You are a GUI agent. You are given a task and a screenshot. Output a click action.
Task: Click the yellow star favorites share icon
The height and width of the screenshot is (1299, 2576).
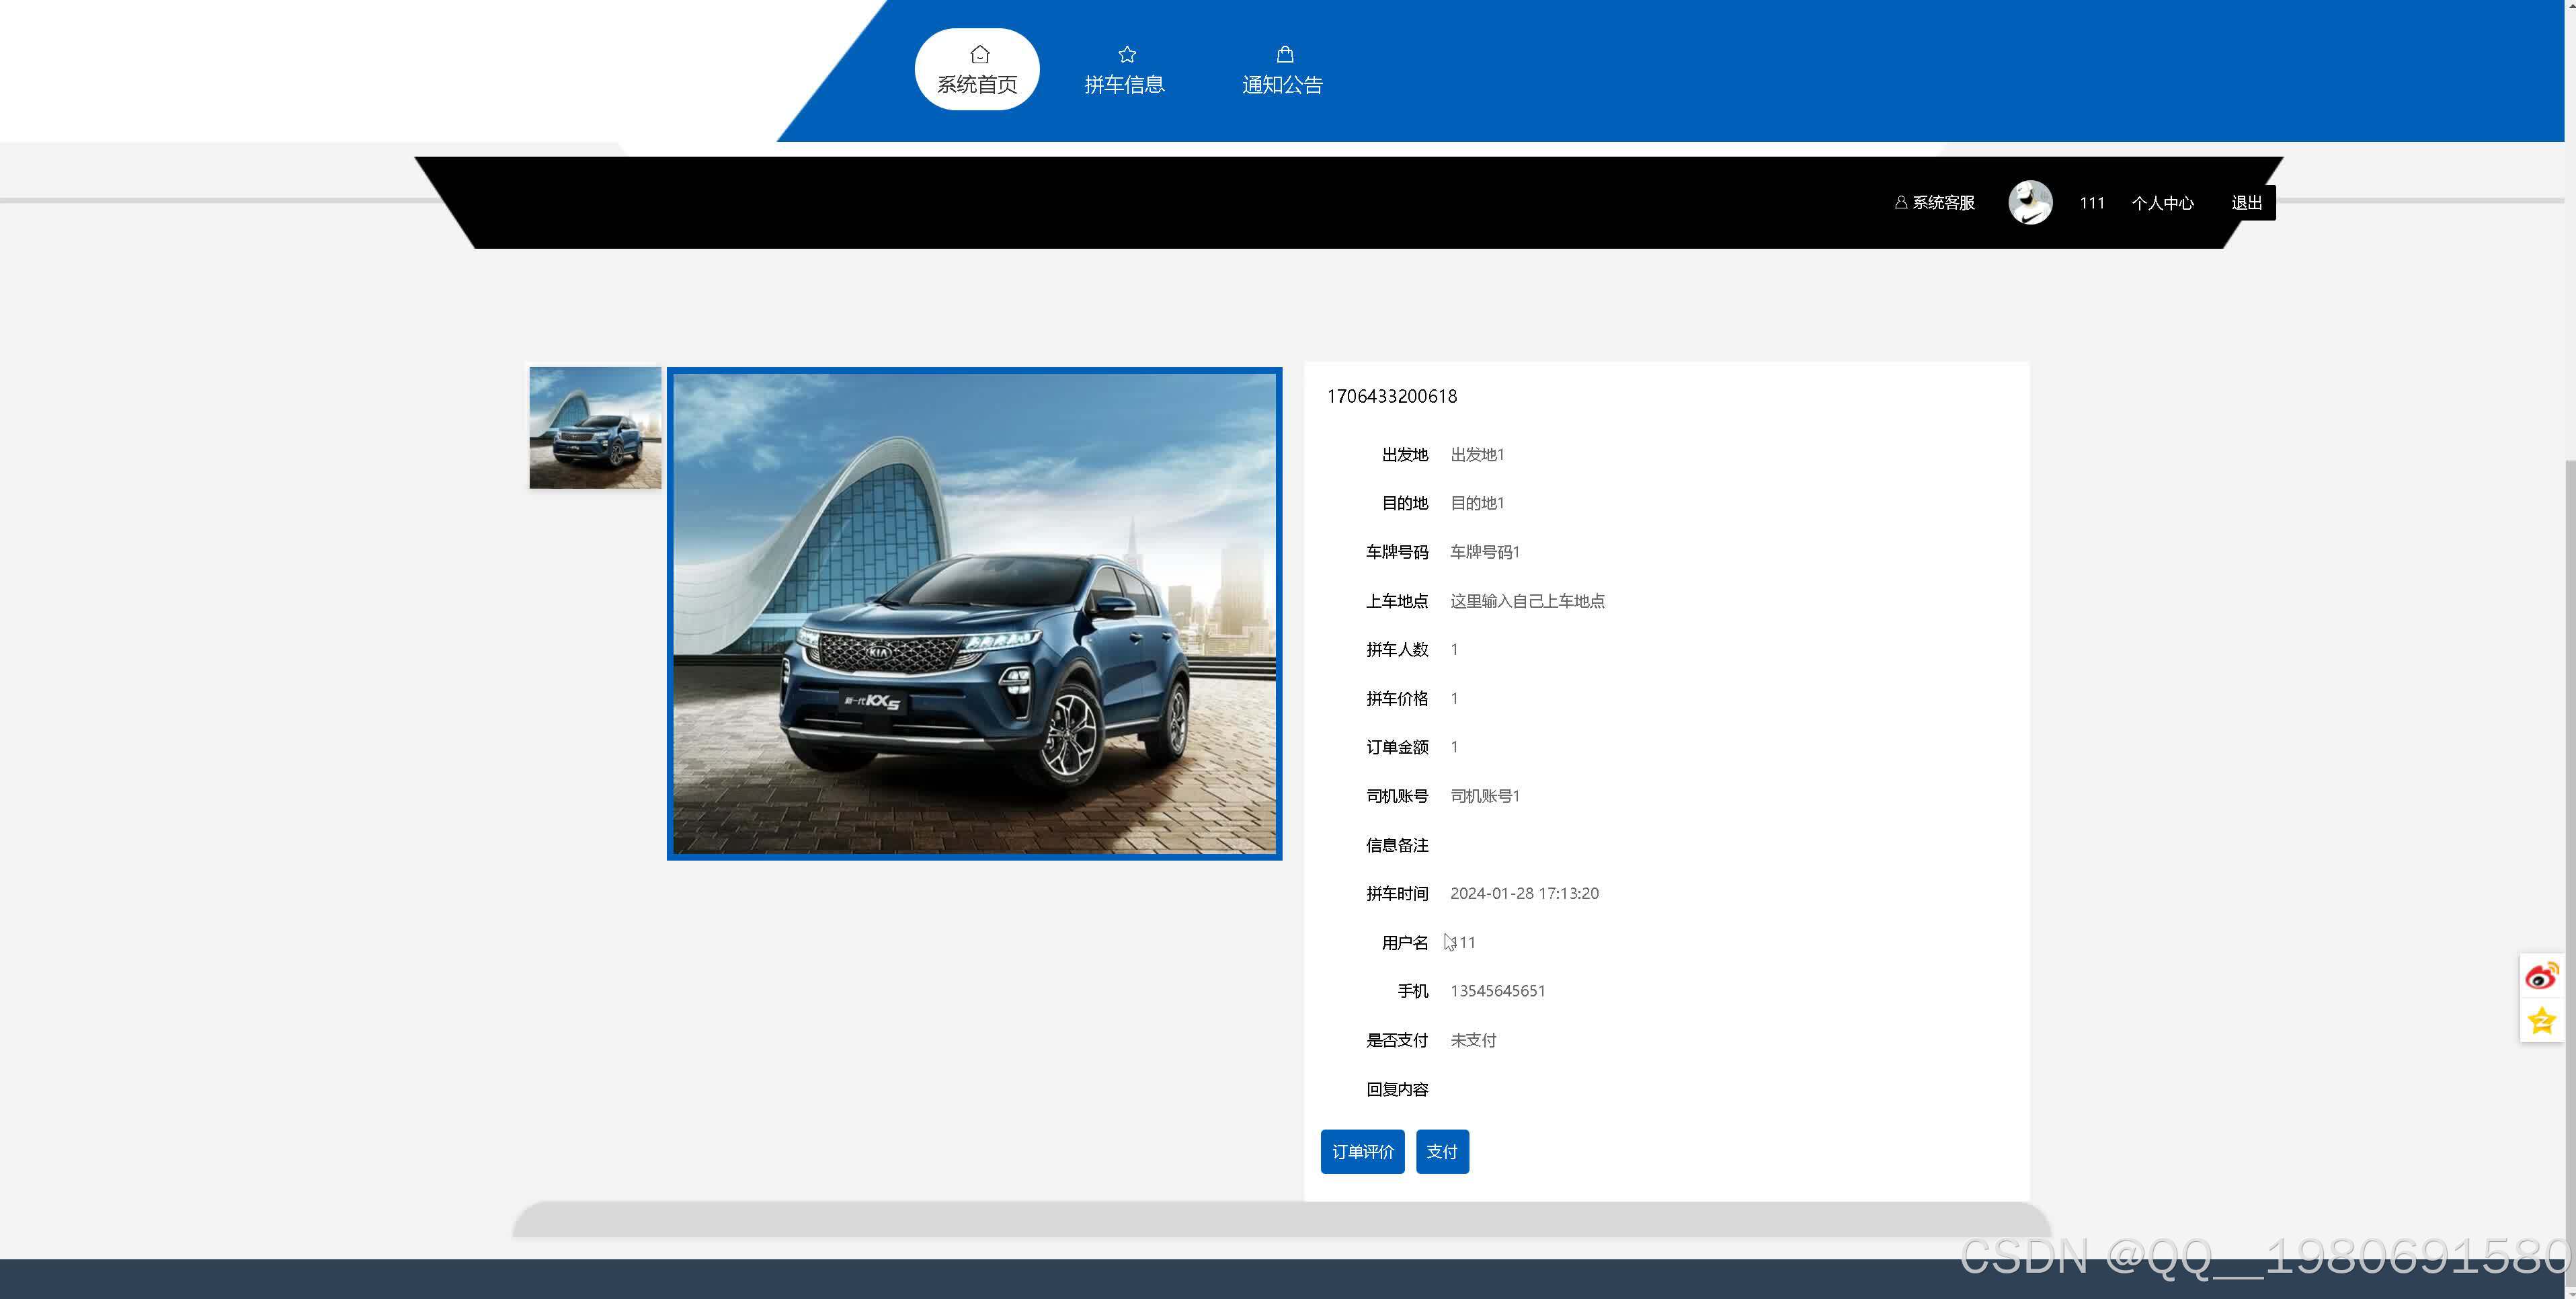tap(2541, 1021)
